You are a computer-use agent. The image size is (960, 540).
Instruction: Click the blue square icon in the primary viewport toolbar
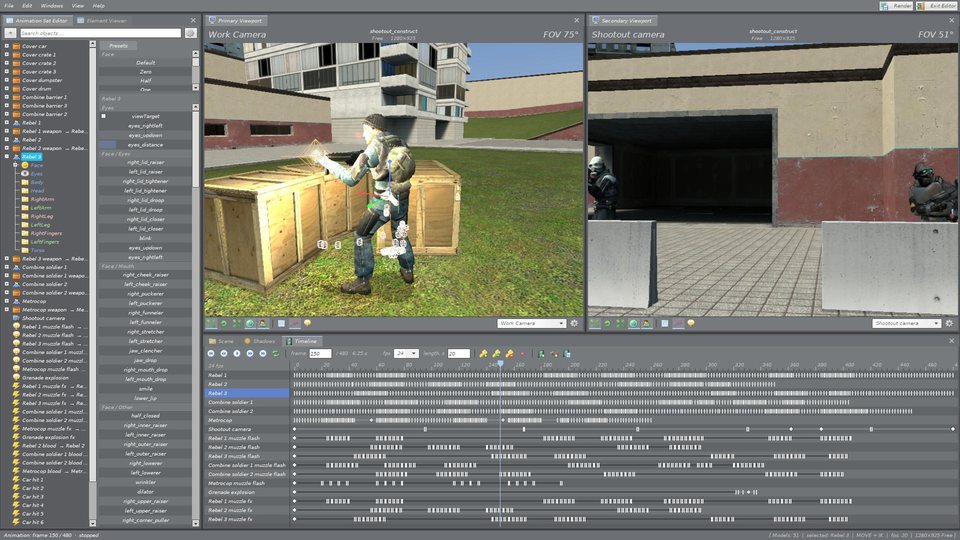click(x=281, y=323)
